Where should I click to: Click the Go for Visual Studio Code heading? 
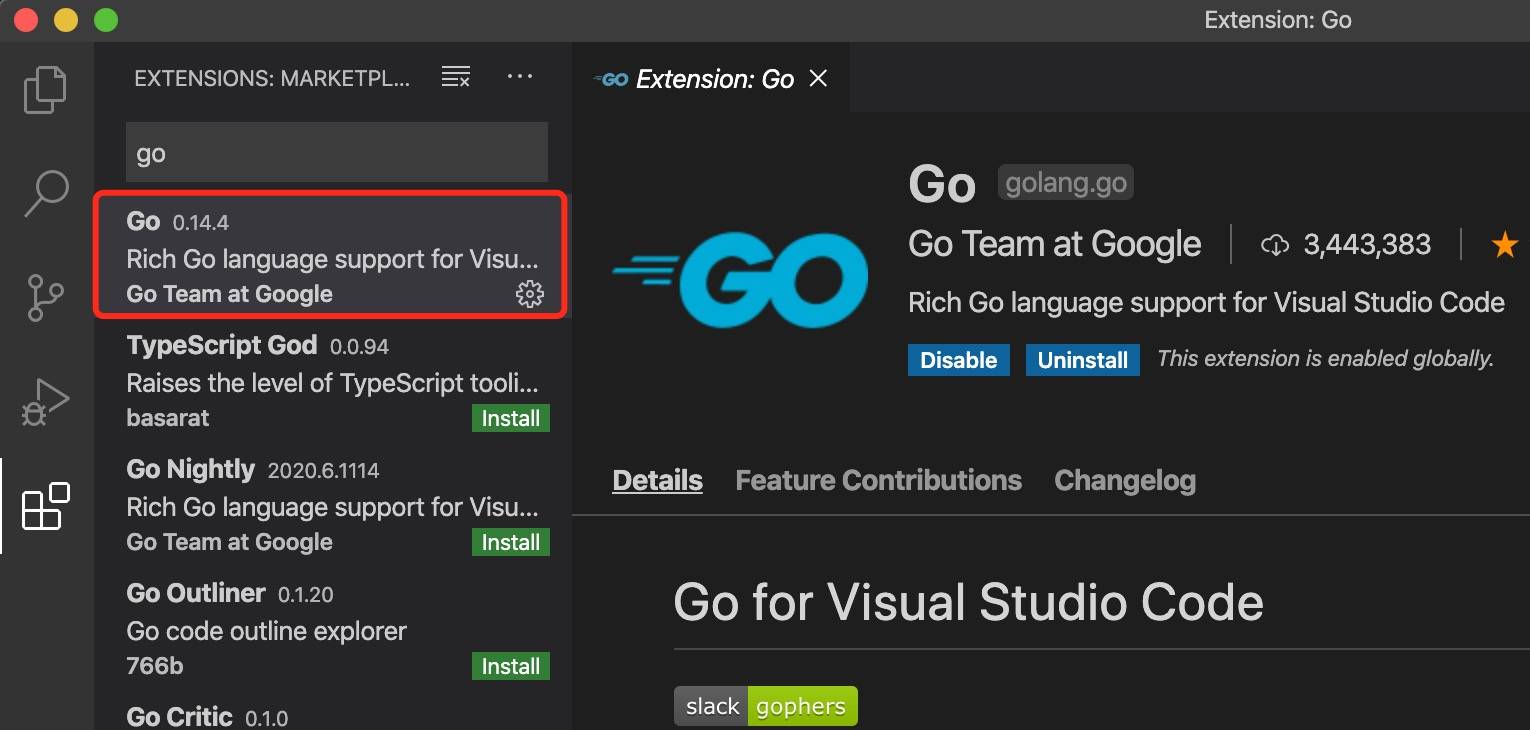point(968,603)
